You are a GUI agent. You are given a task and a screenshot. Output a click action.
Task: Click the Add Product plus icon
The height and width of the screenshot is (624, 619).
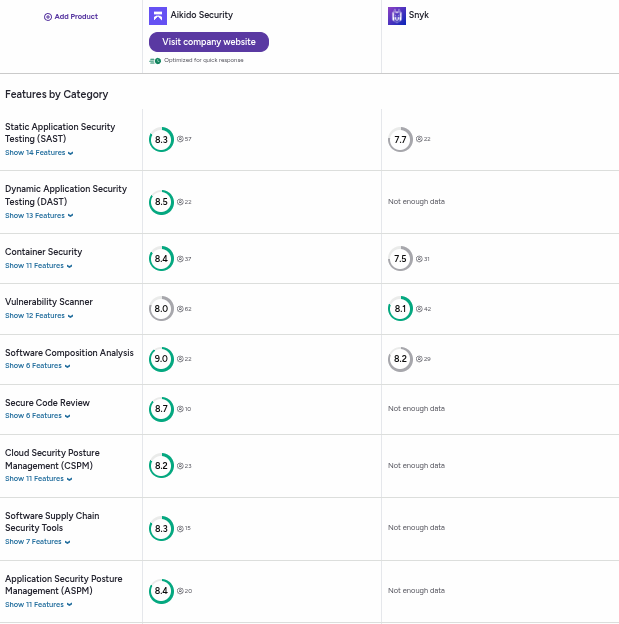[48, 17]
